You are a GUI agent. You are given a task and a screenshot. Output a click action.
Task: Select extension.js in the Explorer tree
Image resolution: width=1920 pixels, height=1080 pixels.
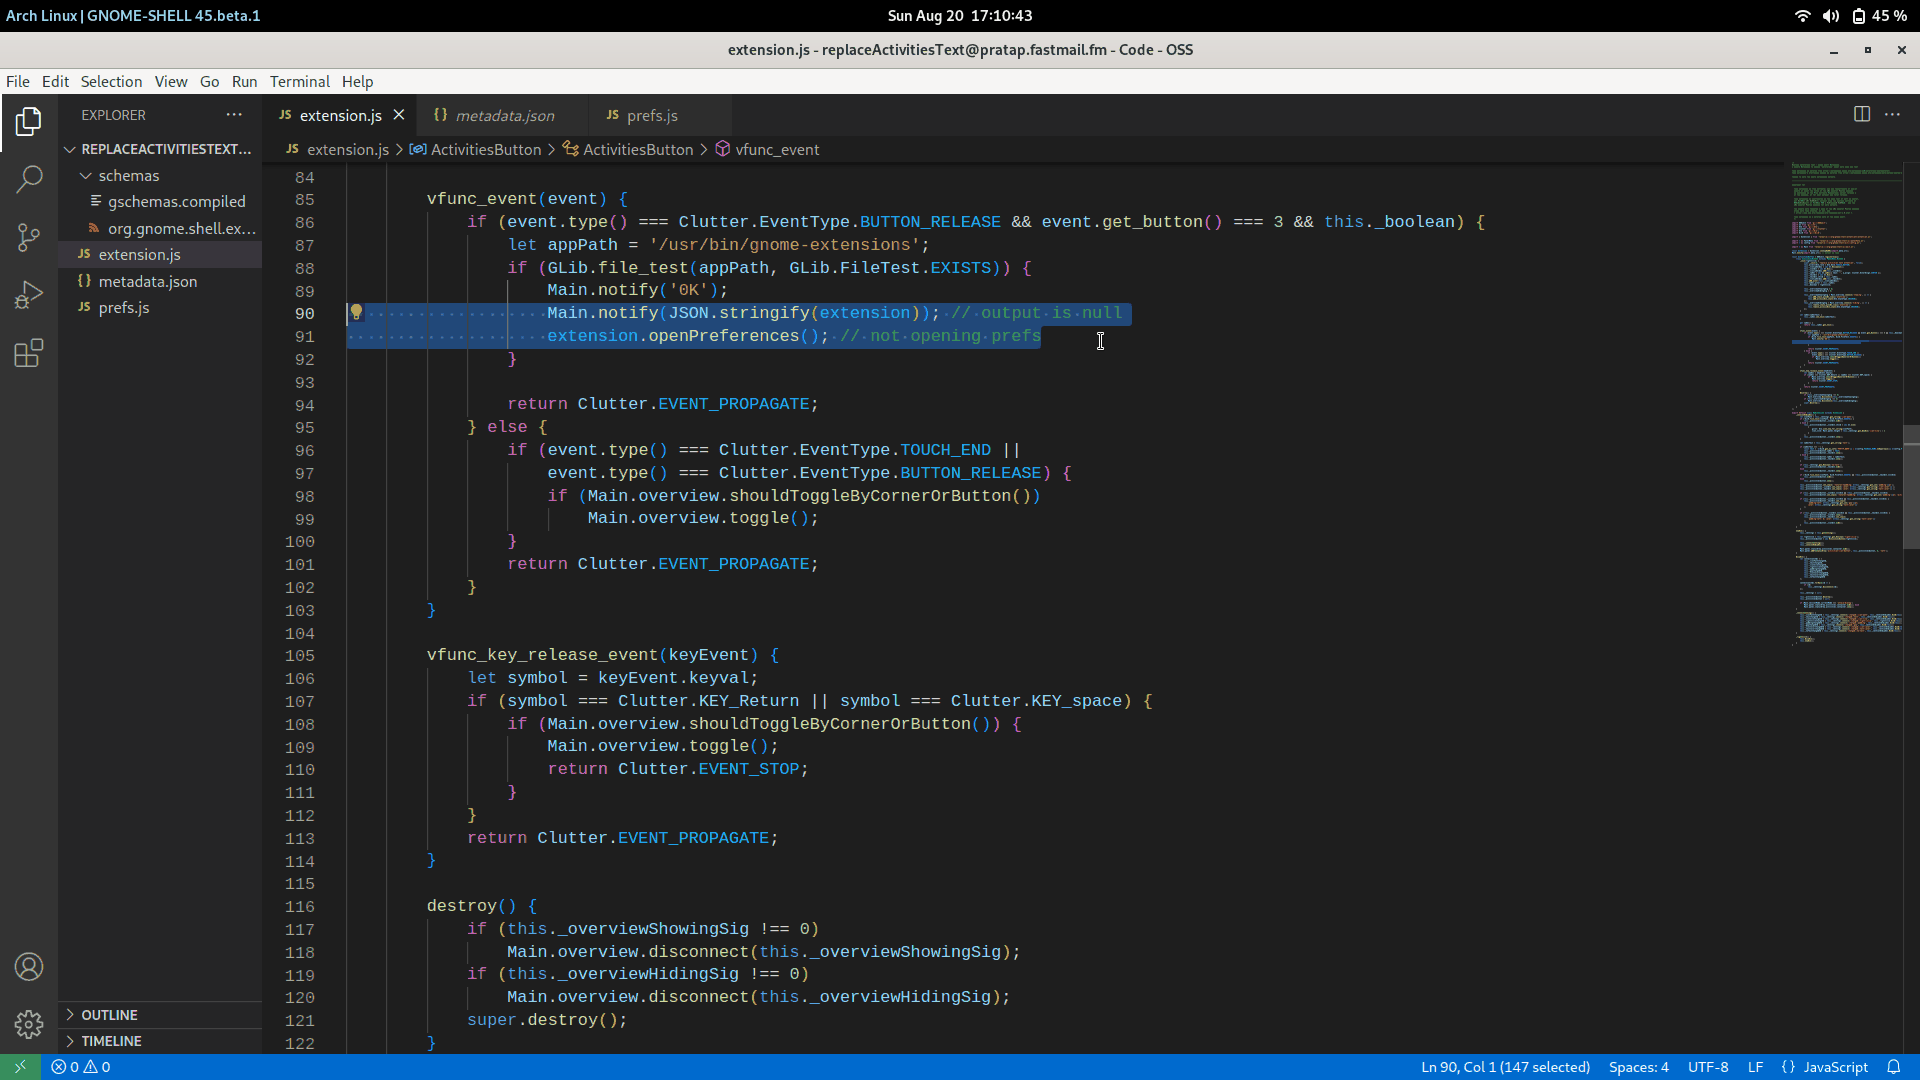click(160, 255)
